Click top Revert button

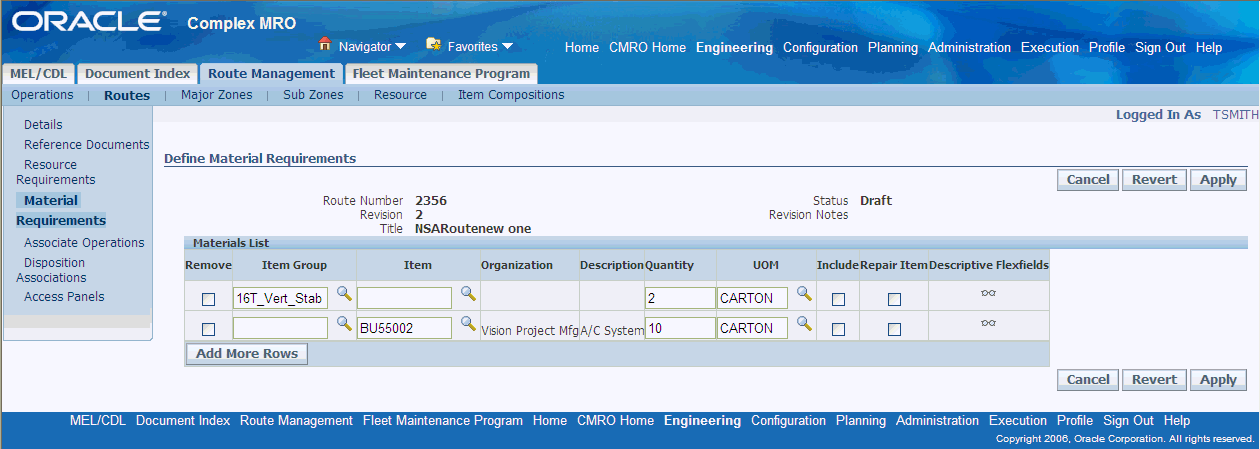[x=1154, y=180]
